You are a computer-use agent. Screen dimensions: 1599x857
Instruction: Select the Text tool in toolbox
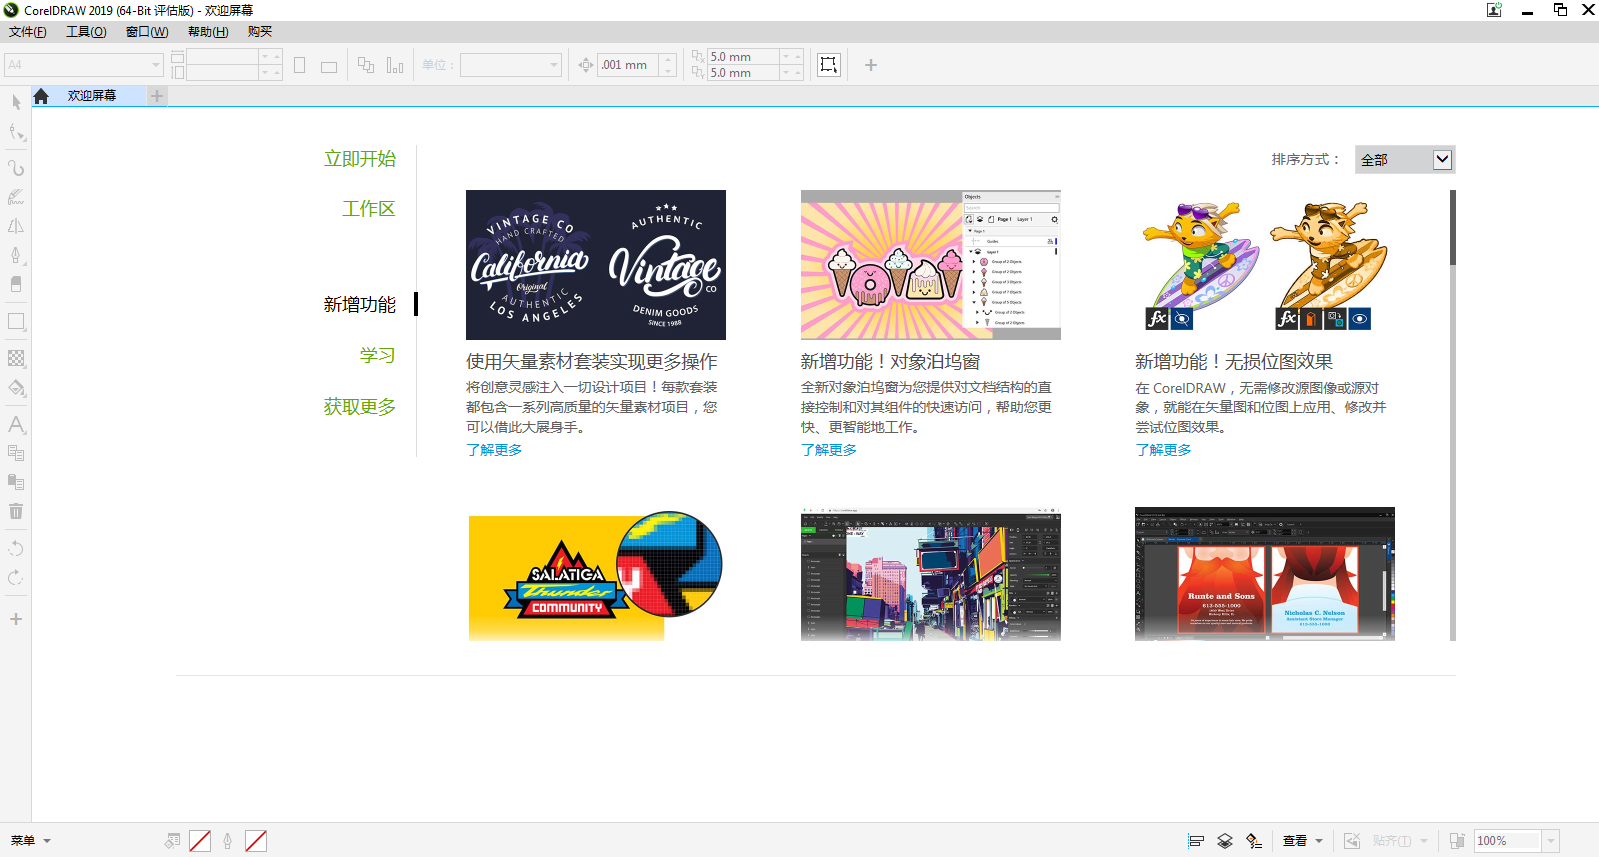pyautogui.click(x=16, y=424)
